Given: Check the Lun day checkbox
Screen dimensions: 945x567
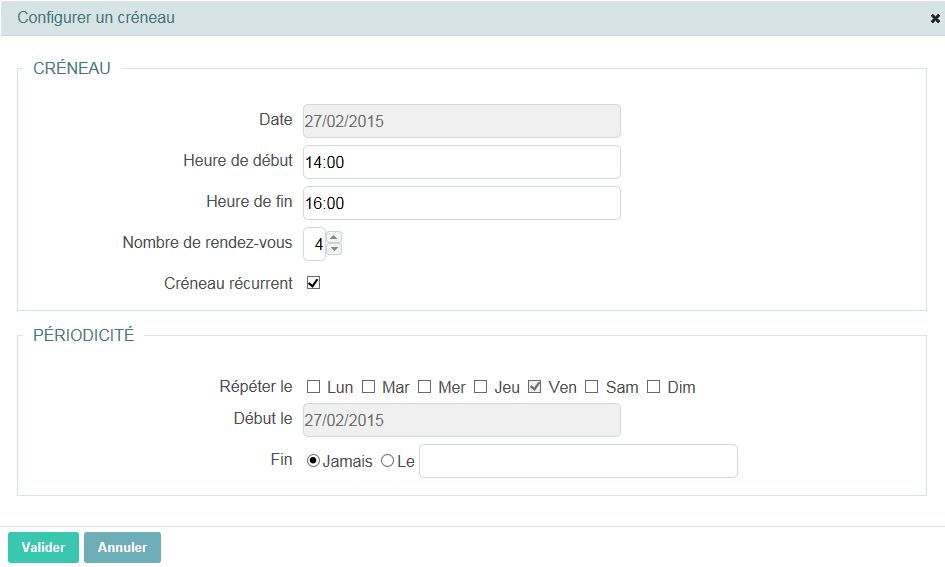Looking at the screenshot, I should coord(314,387).
